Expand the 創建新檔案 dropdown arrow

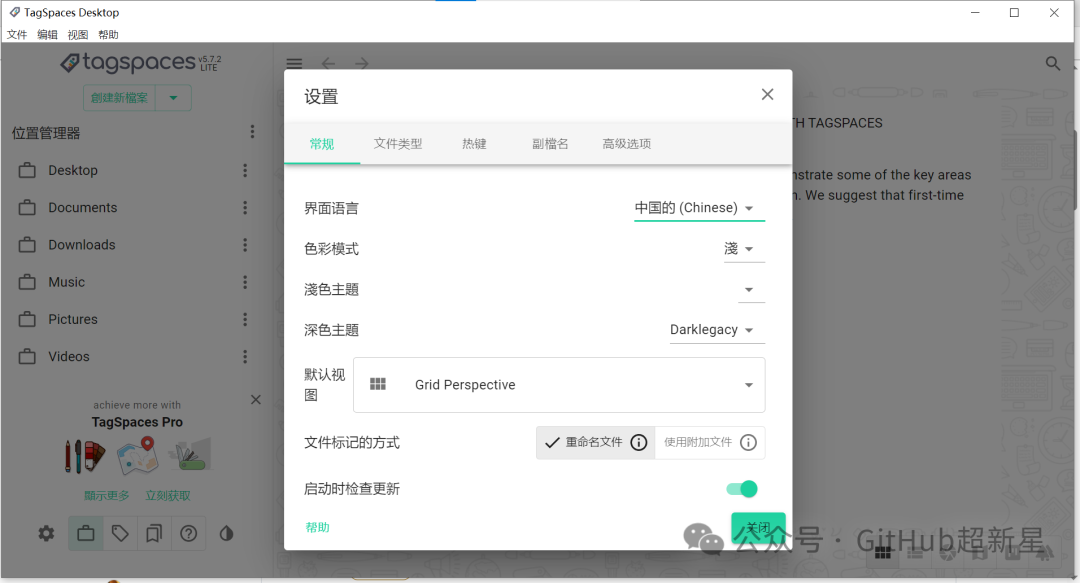[174, 98]
